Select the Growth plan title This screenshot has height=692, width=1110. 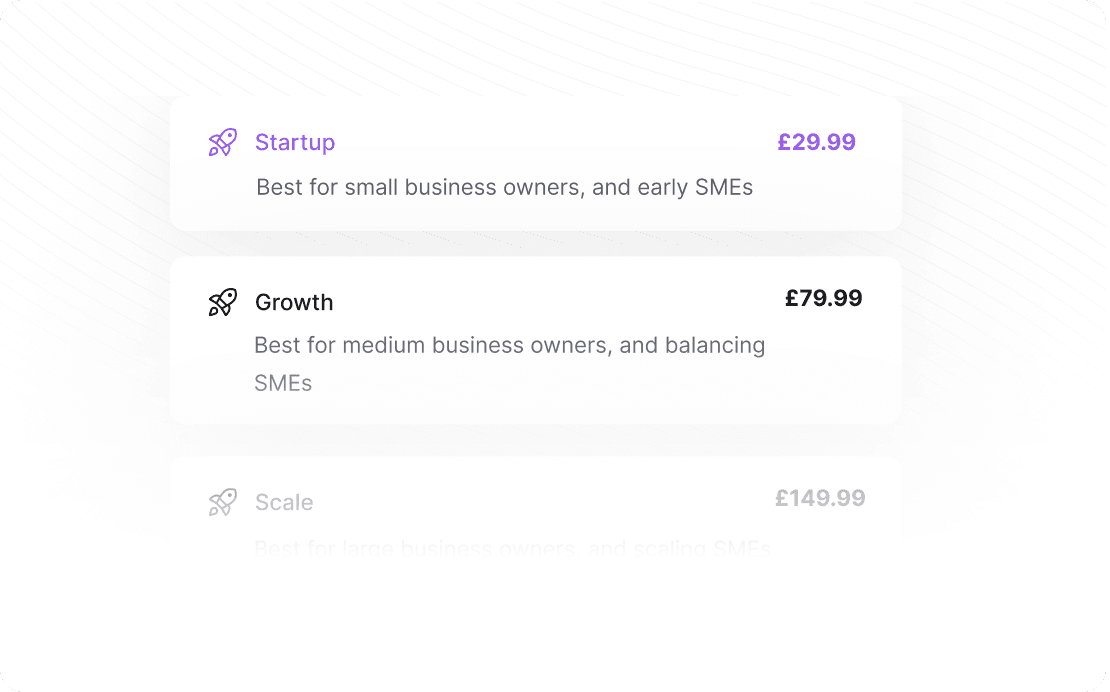tap(294, 302)
